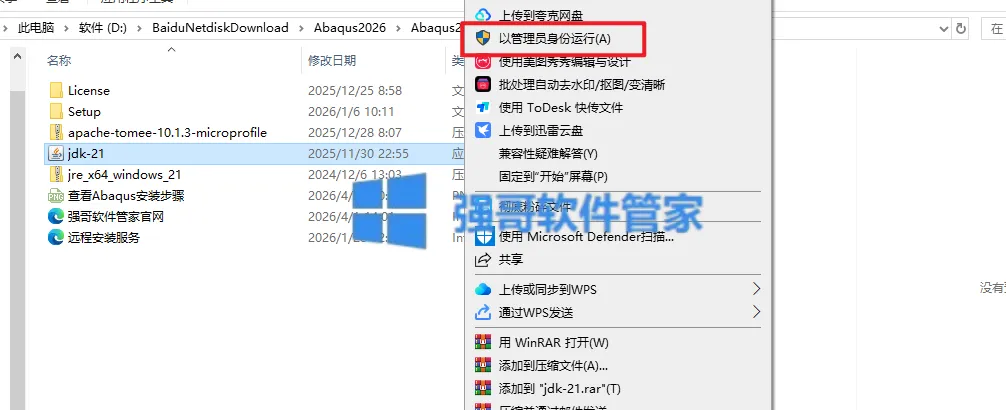Click the Microsoft Defender scan icon
This screenshot has width=1006, height=410.
point(482,237)
